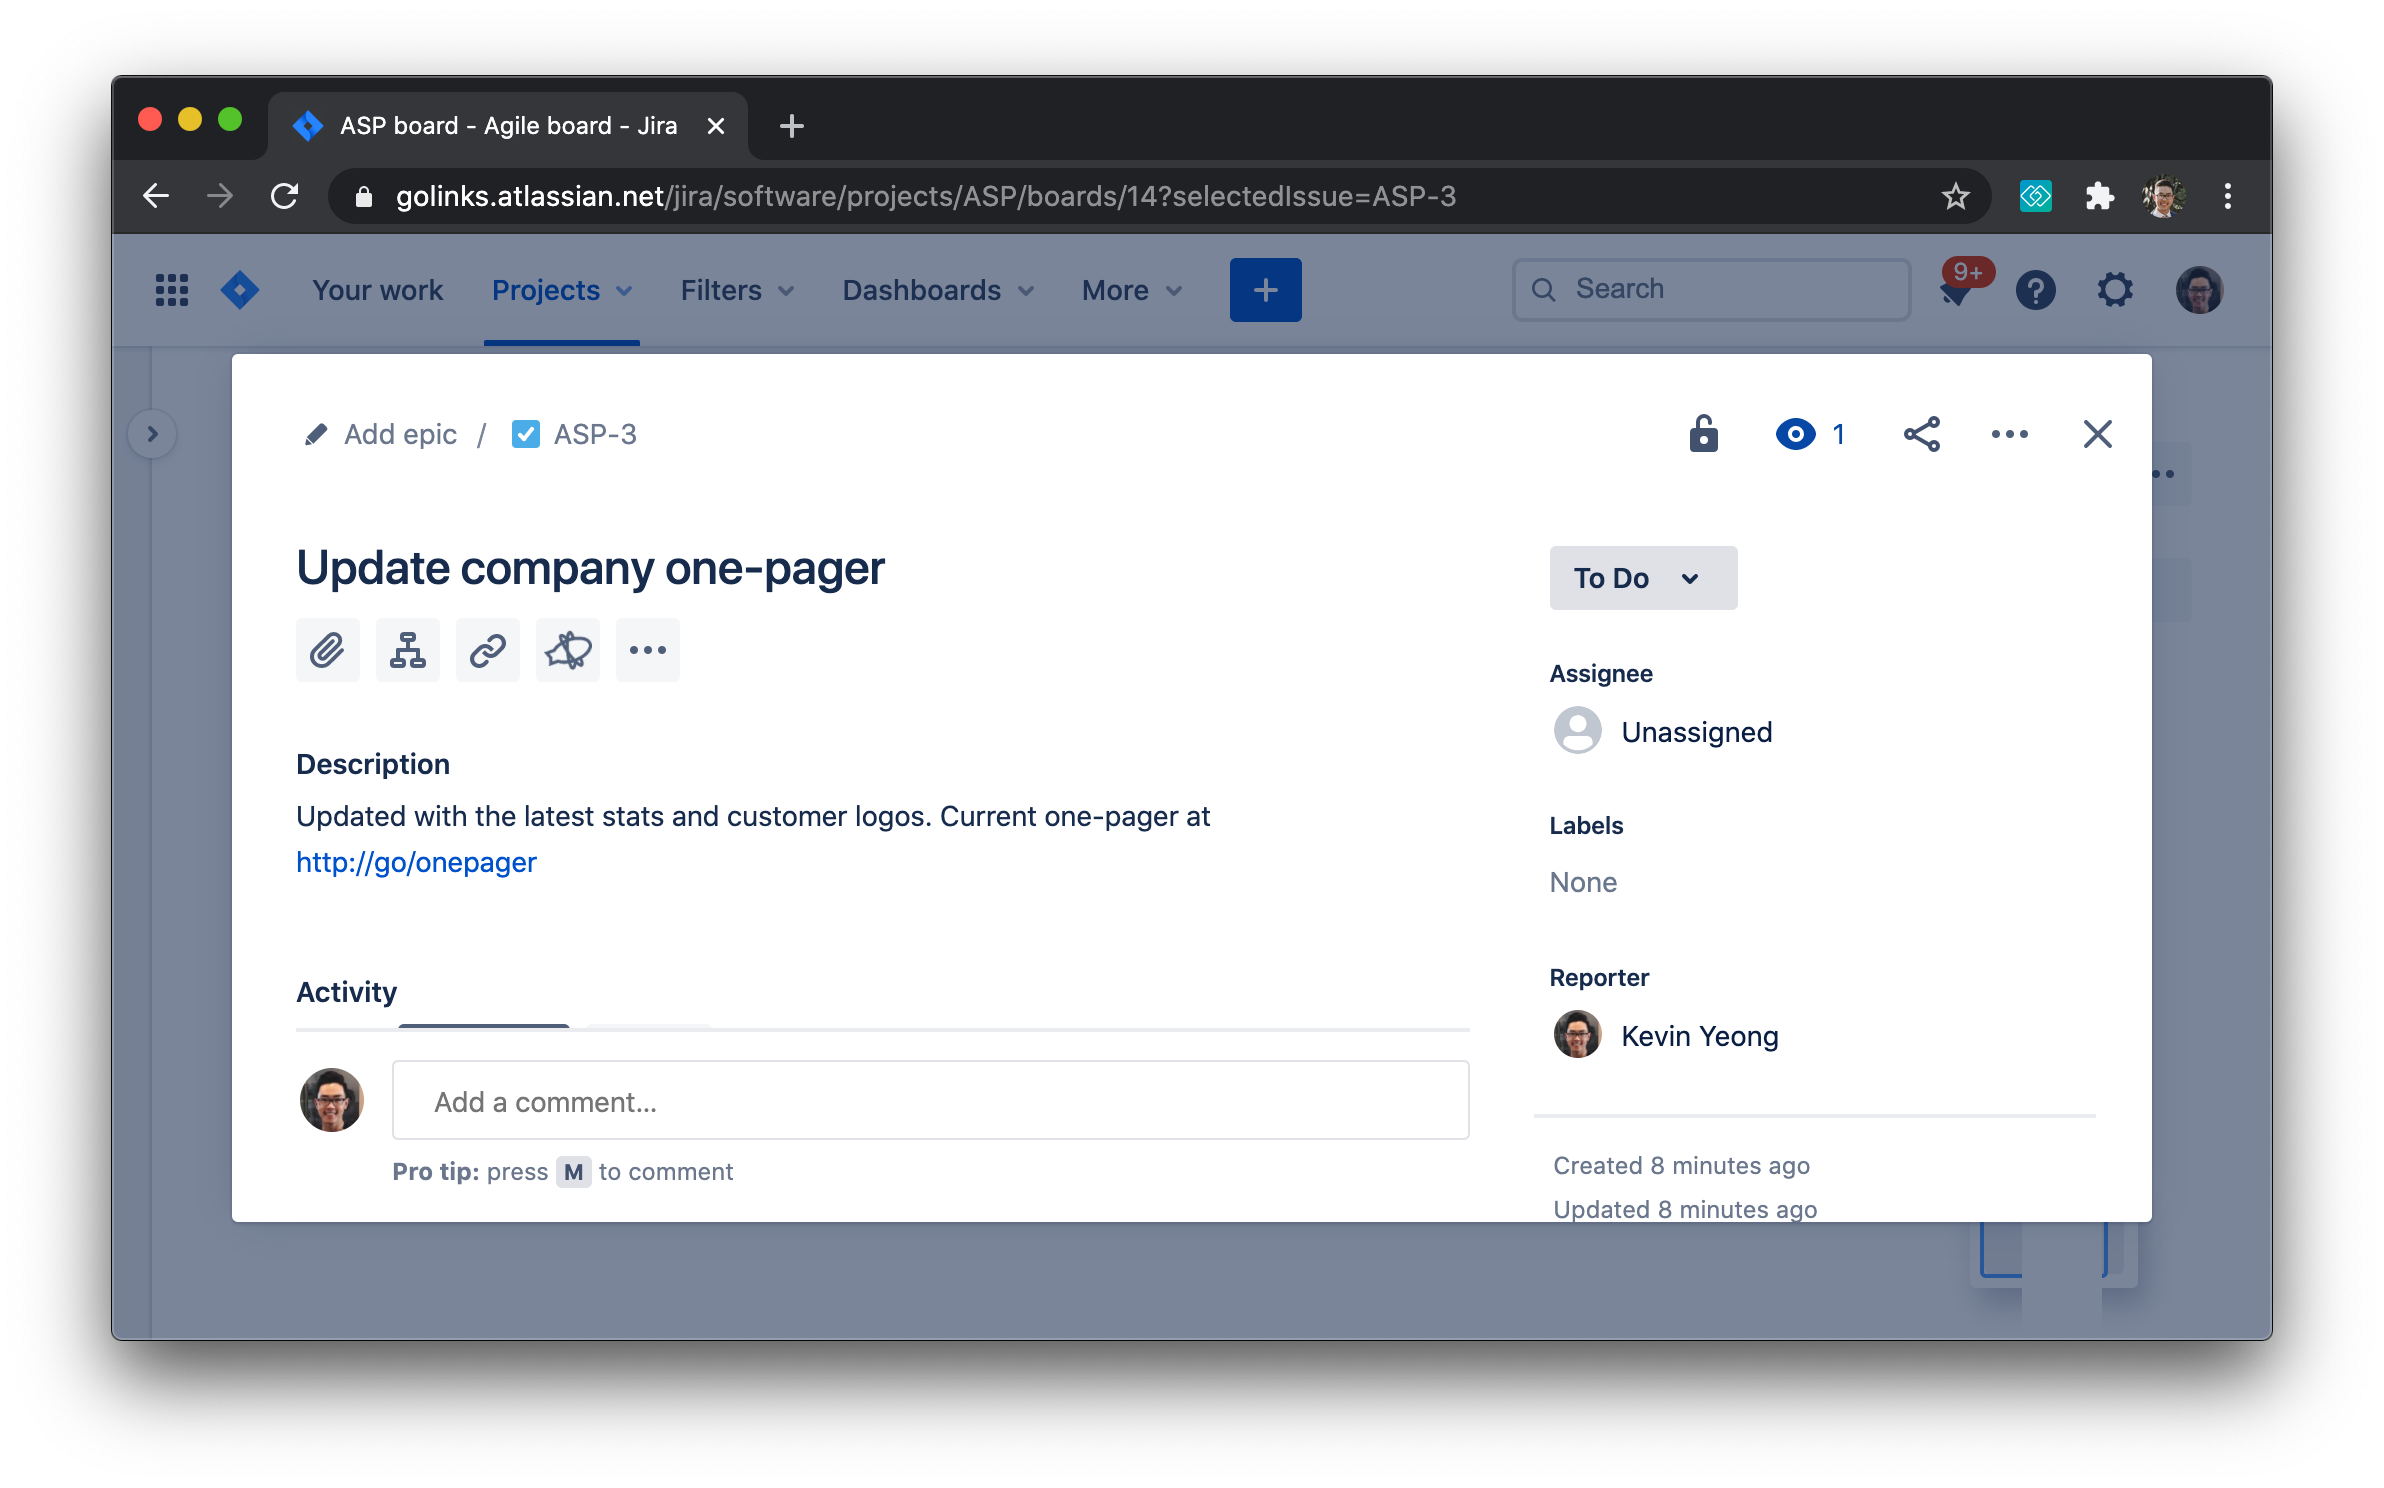Expand the Projects menu
Screen dimensions: 2384x1488
click(562, 290)
